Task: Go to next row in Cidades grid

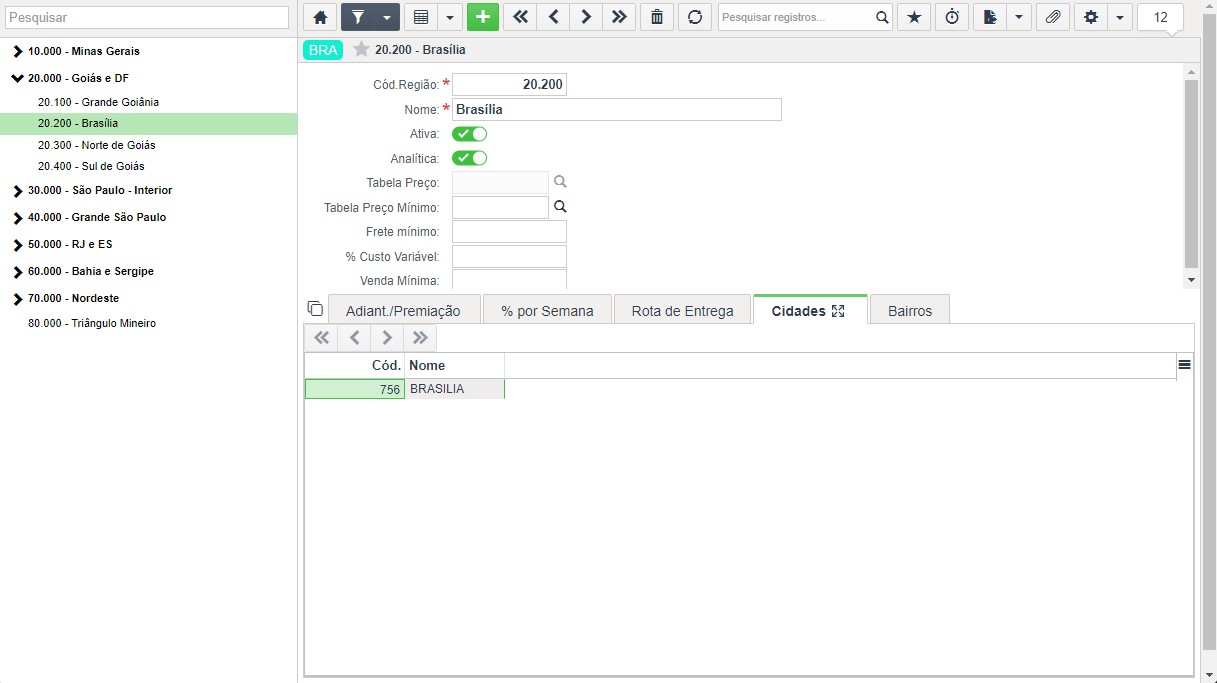Action: pos(387,338)
